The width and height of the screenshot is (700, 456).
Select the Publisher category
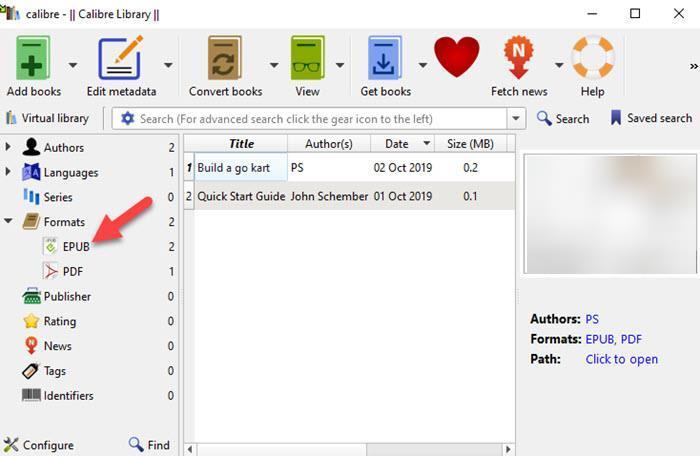click(x=67, y=296)
